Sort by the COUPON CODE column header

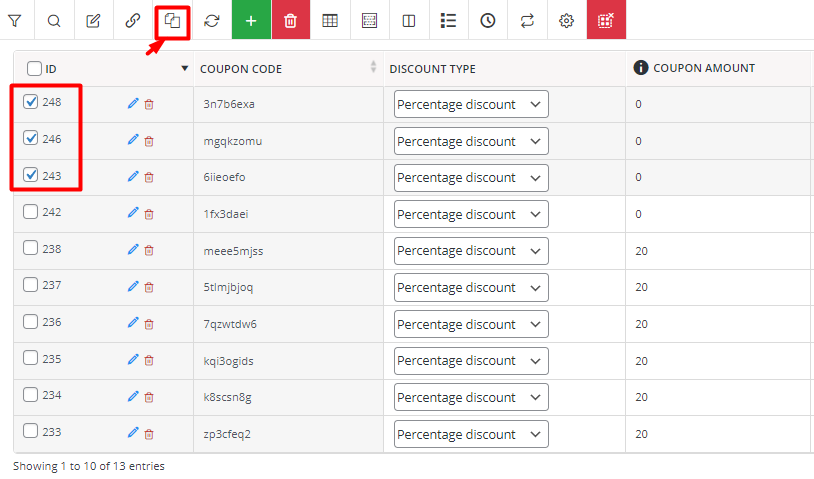point(241,69)
